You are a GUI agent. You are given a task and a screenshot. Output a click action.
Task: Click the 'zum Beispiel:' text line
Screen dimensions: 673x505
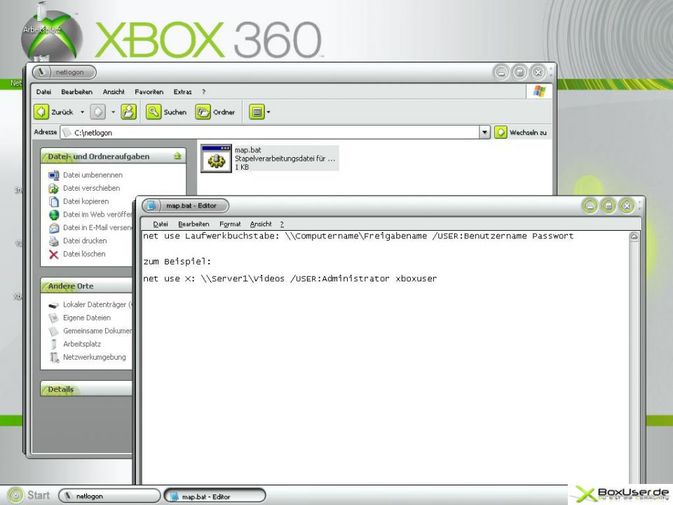pyautogui.click(x=177, y=262)
